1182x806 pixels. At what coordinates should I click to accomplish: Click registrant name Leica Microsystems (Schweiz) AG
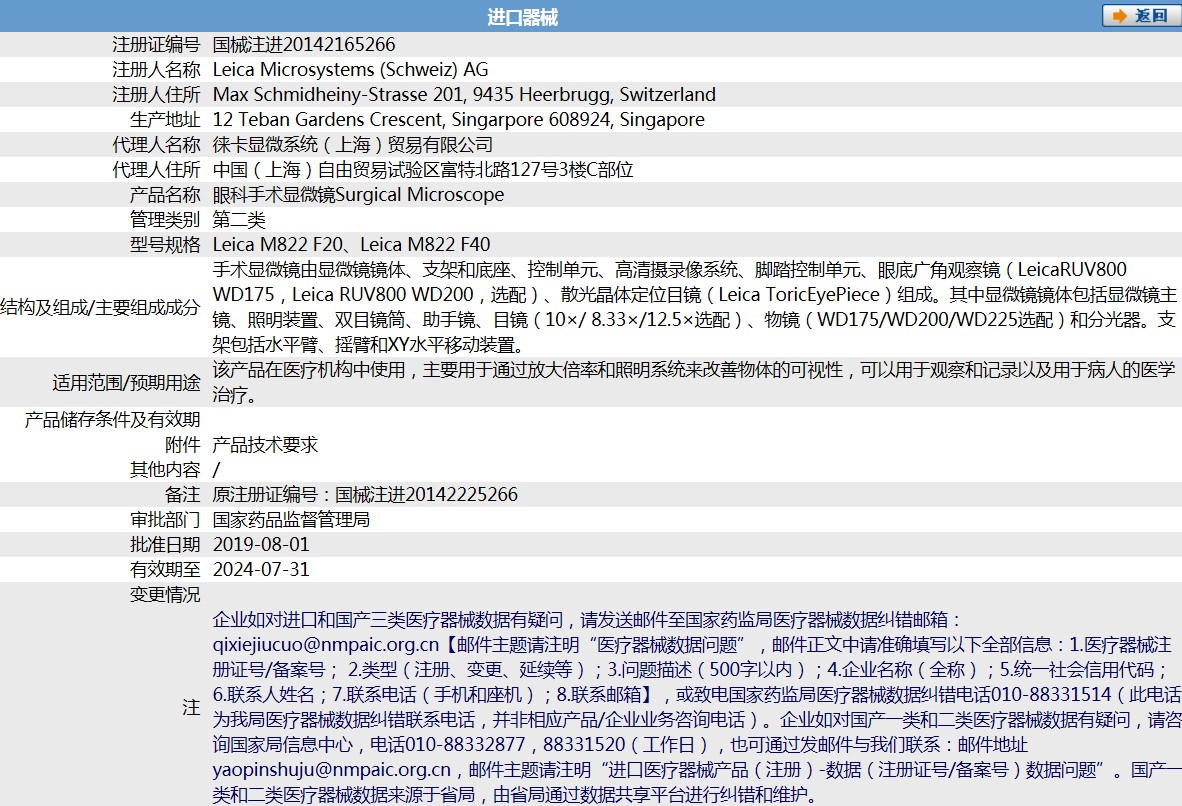351,69
